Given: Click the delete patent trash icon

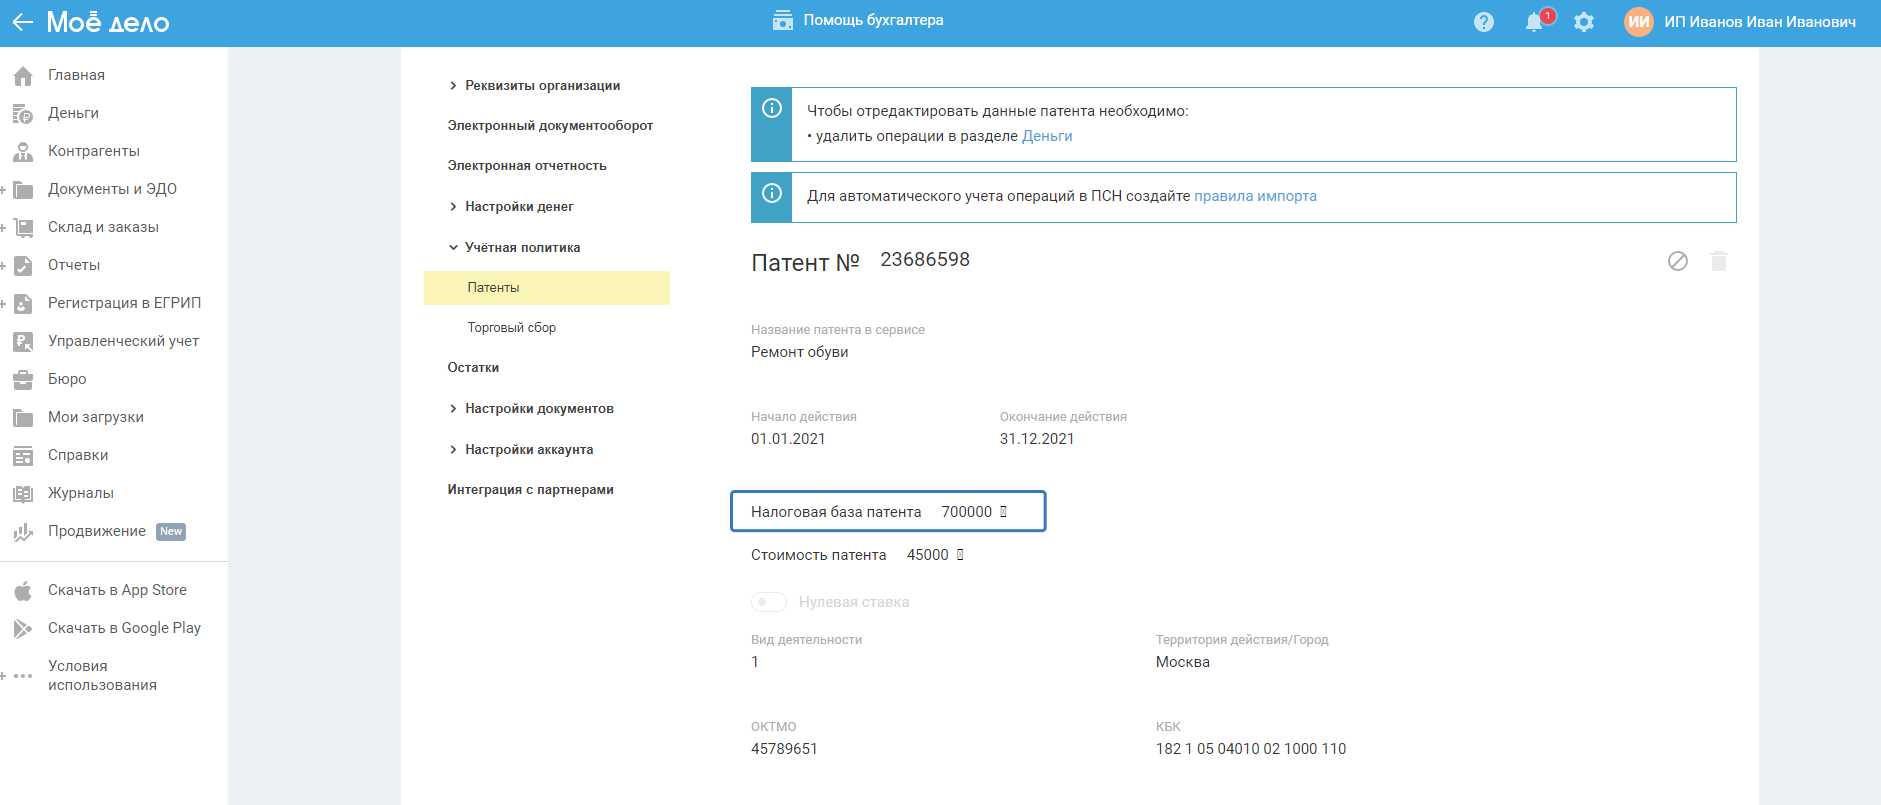Looking at the screenshot, I should click(1719, 261).
